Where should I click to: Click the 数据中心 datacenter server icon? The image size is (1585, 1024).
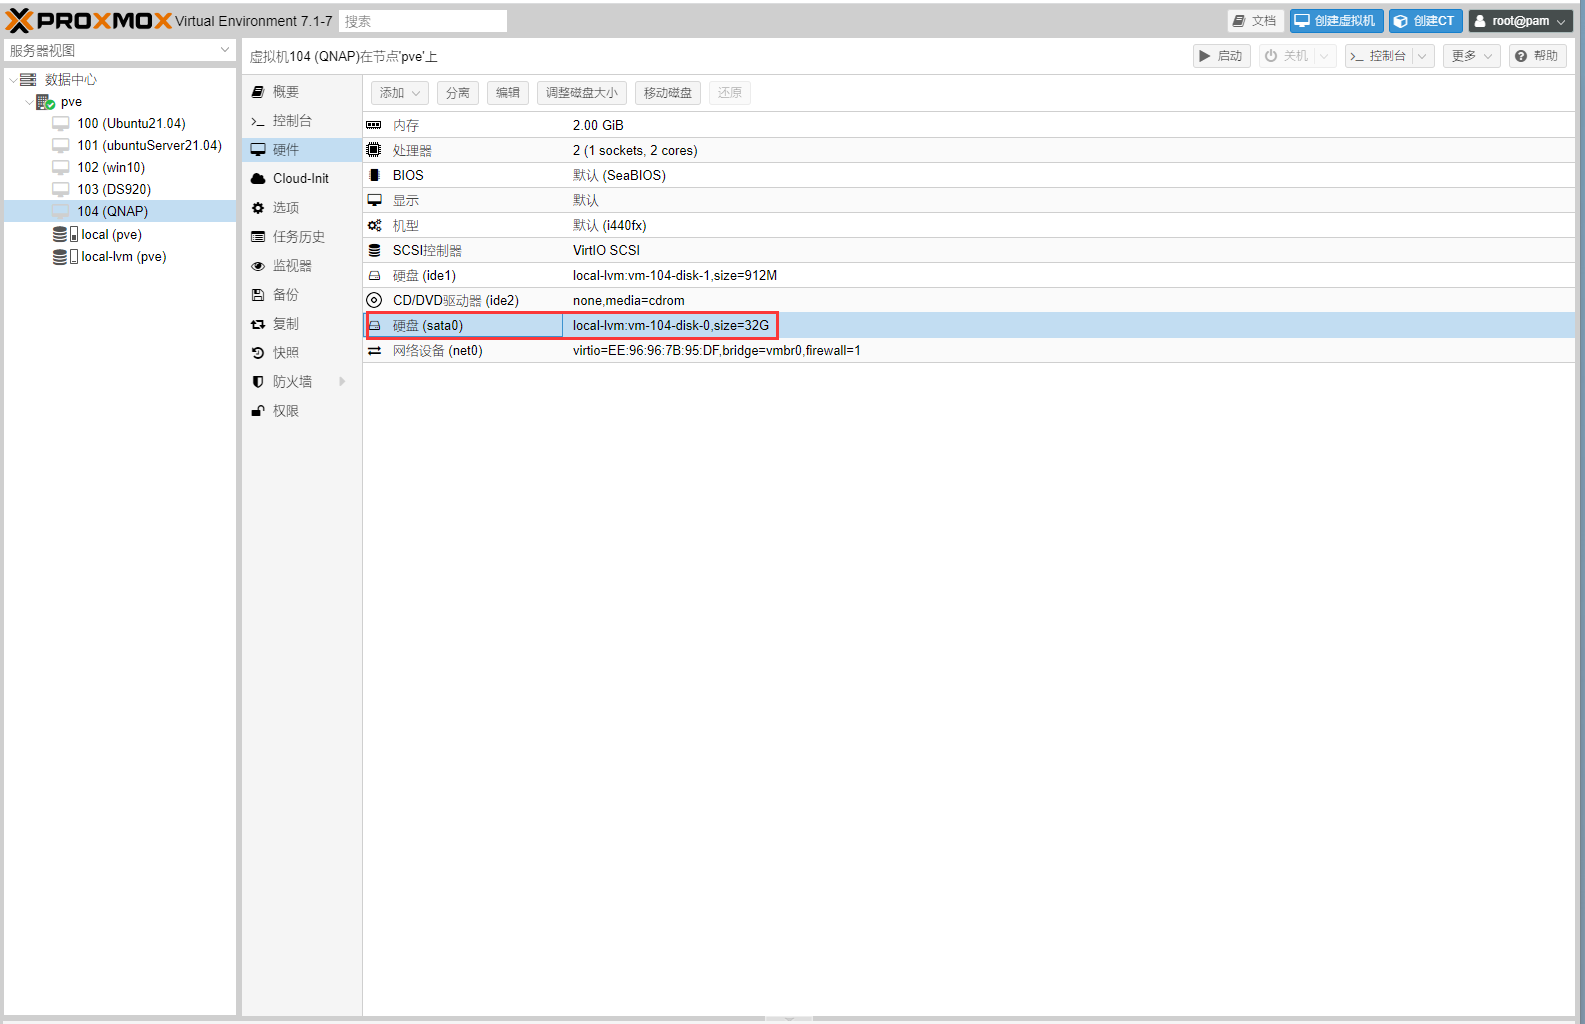tap(28, 79)
